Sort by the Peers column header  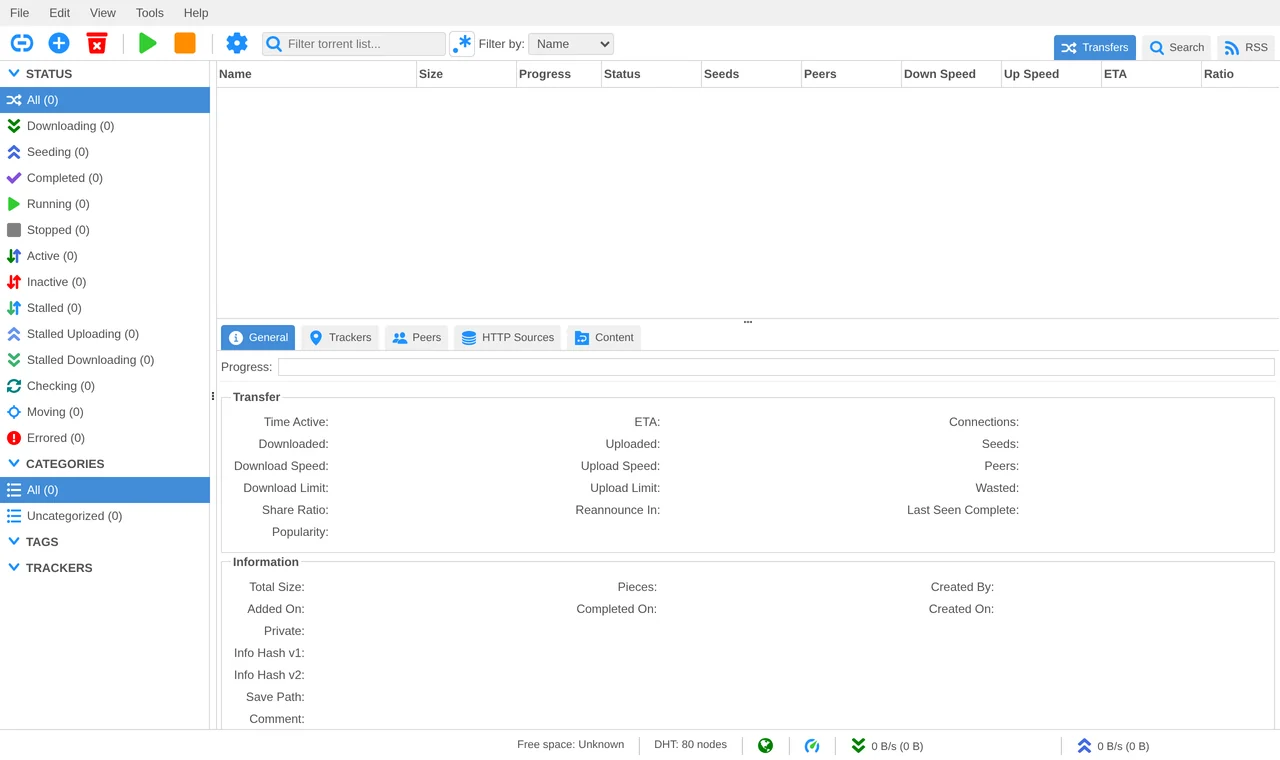click(x=851, y=74)
